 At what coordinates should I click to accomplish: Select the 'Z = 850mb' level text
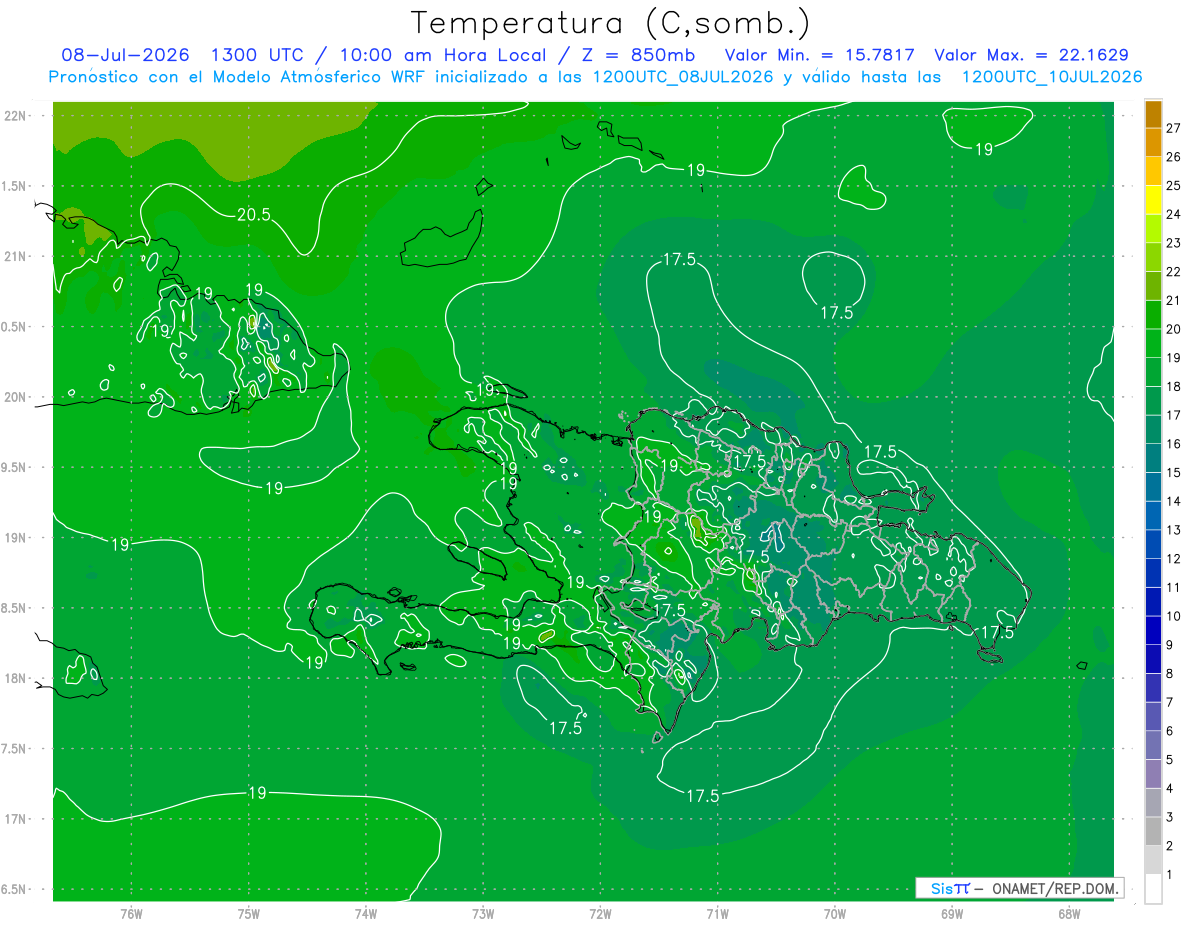639,55
